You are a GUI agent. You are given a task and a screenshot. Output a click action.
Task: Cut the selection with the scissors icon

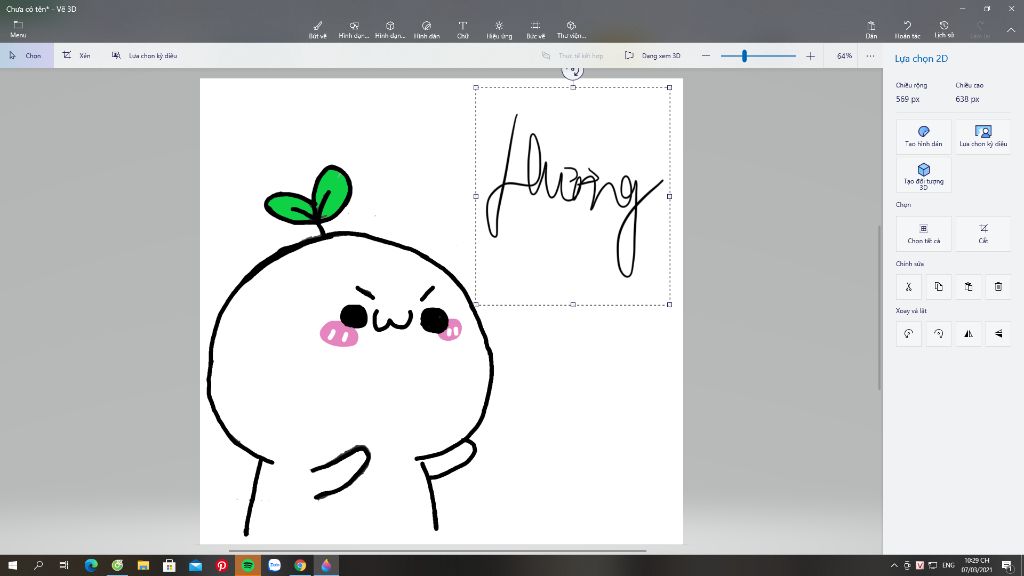point(908,287)
